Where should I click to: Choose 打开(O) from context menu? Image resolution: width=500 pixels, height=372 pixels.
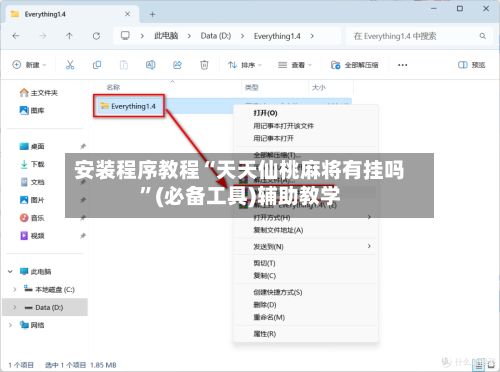[x=265, y=113]
